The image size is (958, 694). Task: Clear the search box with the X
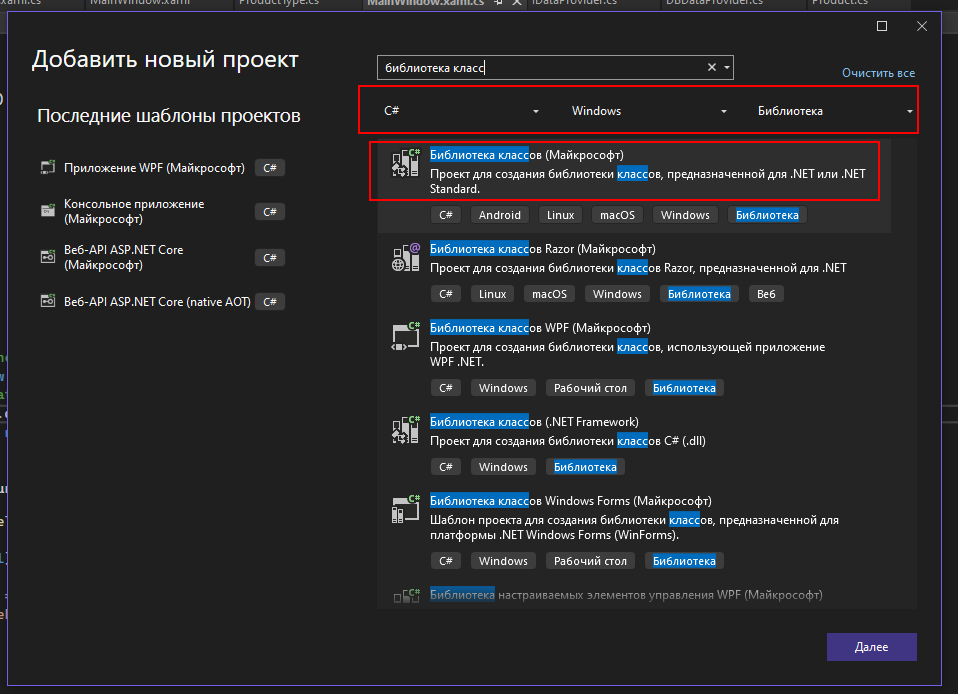[712, 68]
